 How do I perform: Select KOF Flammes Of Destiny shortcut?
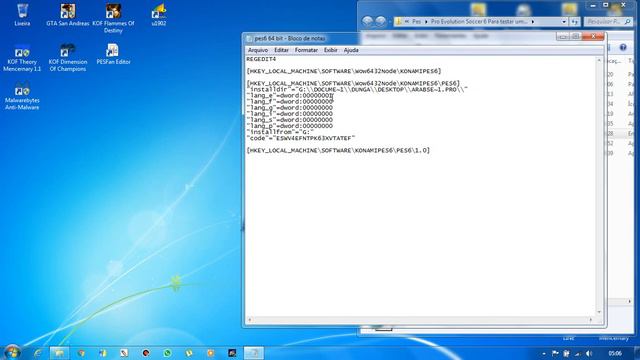click(x=113, y=18)
